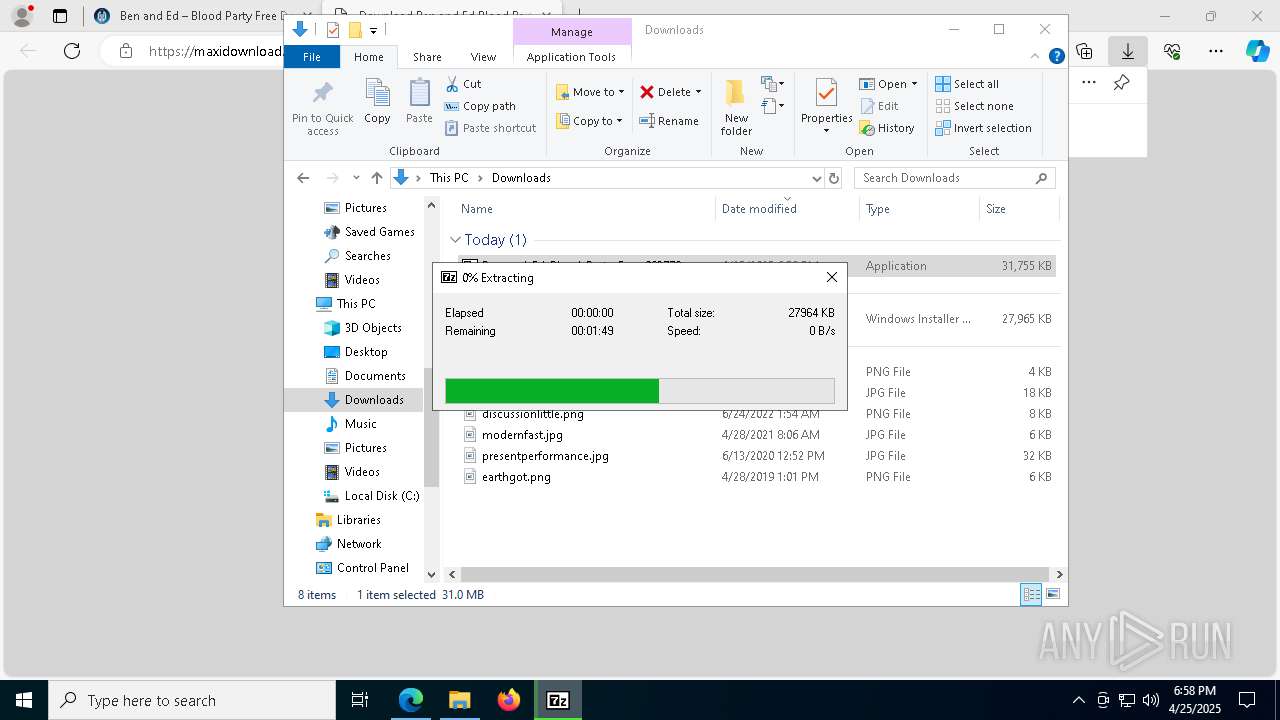1280x720 pixels.
Task: Click Paste shortcut command
Action: 490,128
